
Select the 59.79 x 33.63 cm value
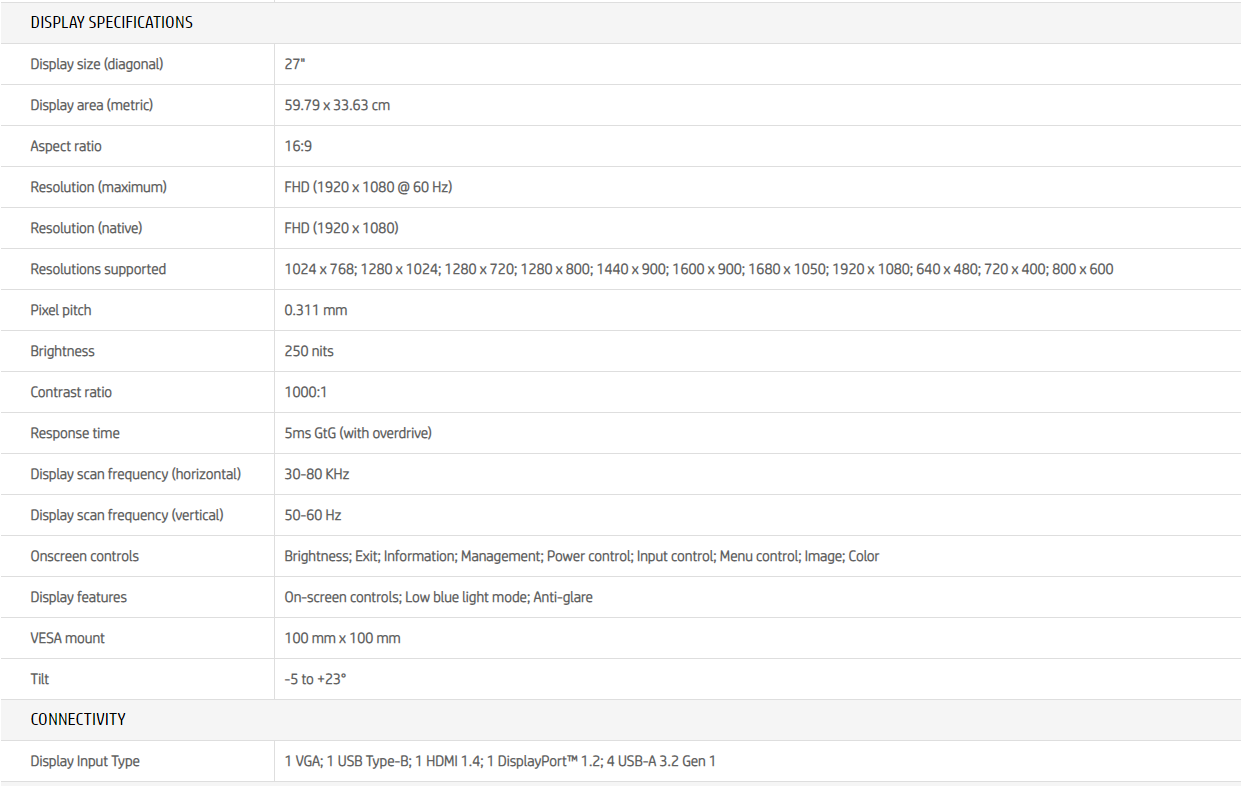coord(337,105)
